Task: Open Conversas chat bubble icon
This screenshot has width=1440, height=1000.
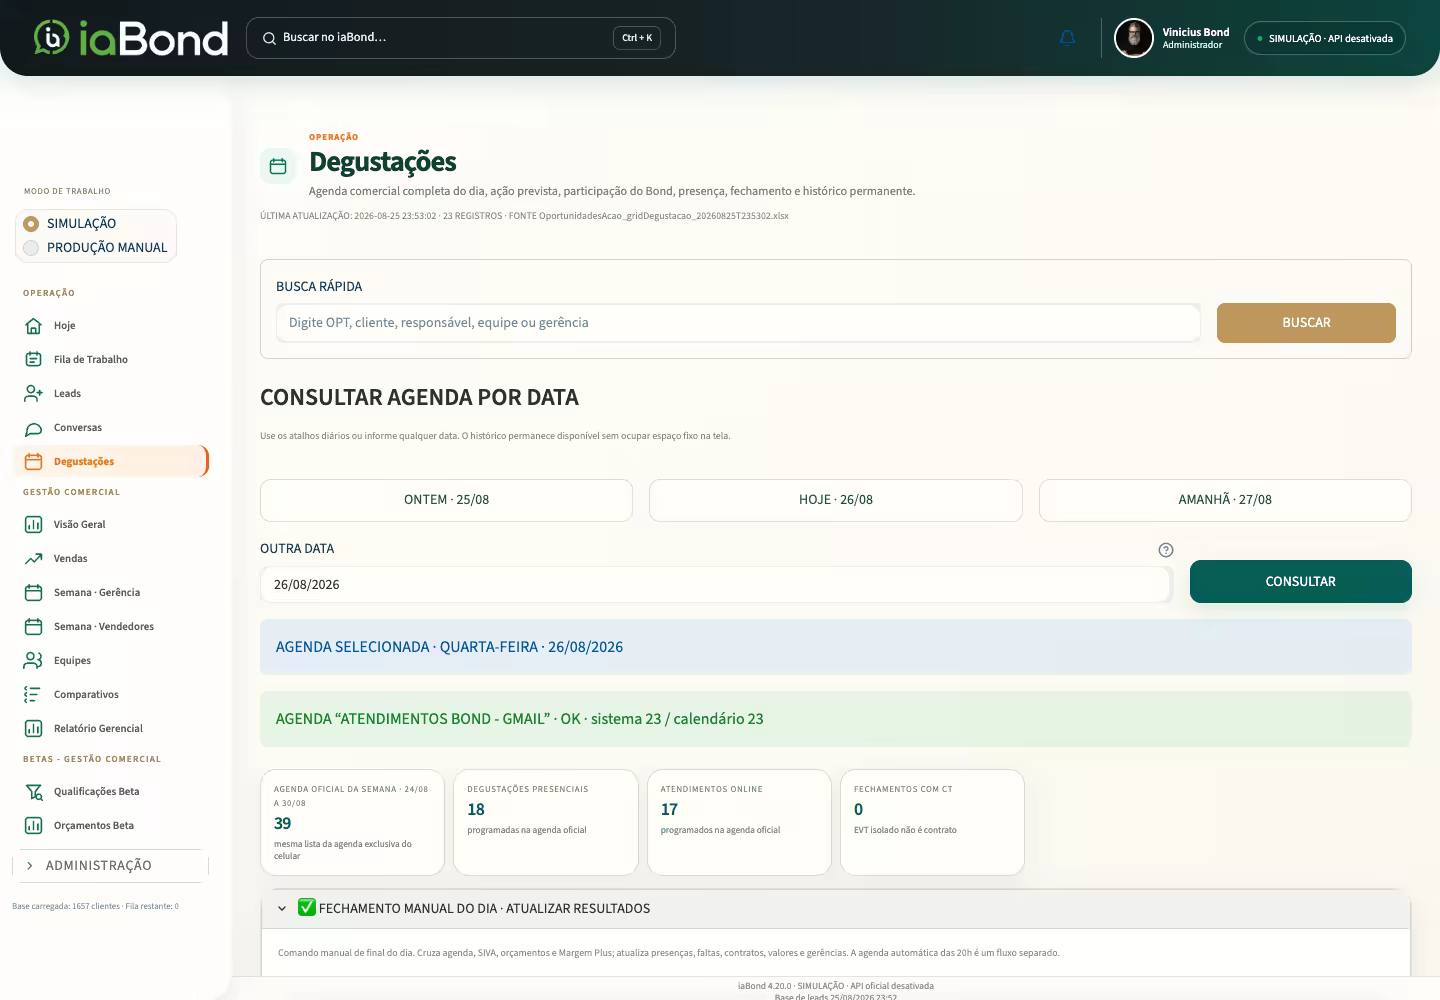Action: 33,428
